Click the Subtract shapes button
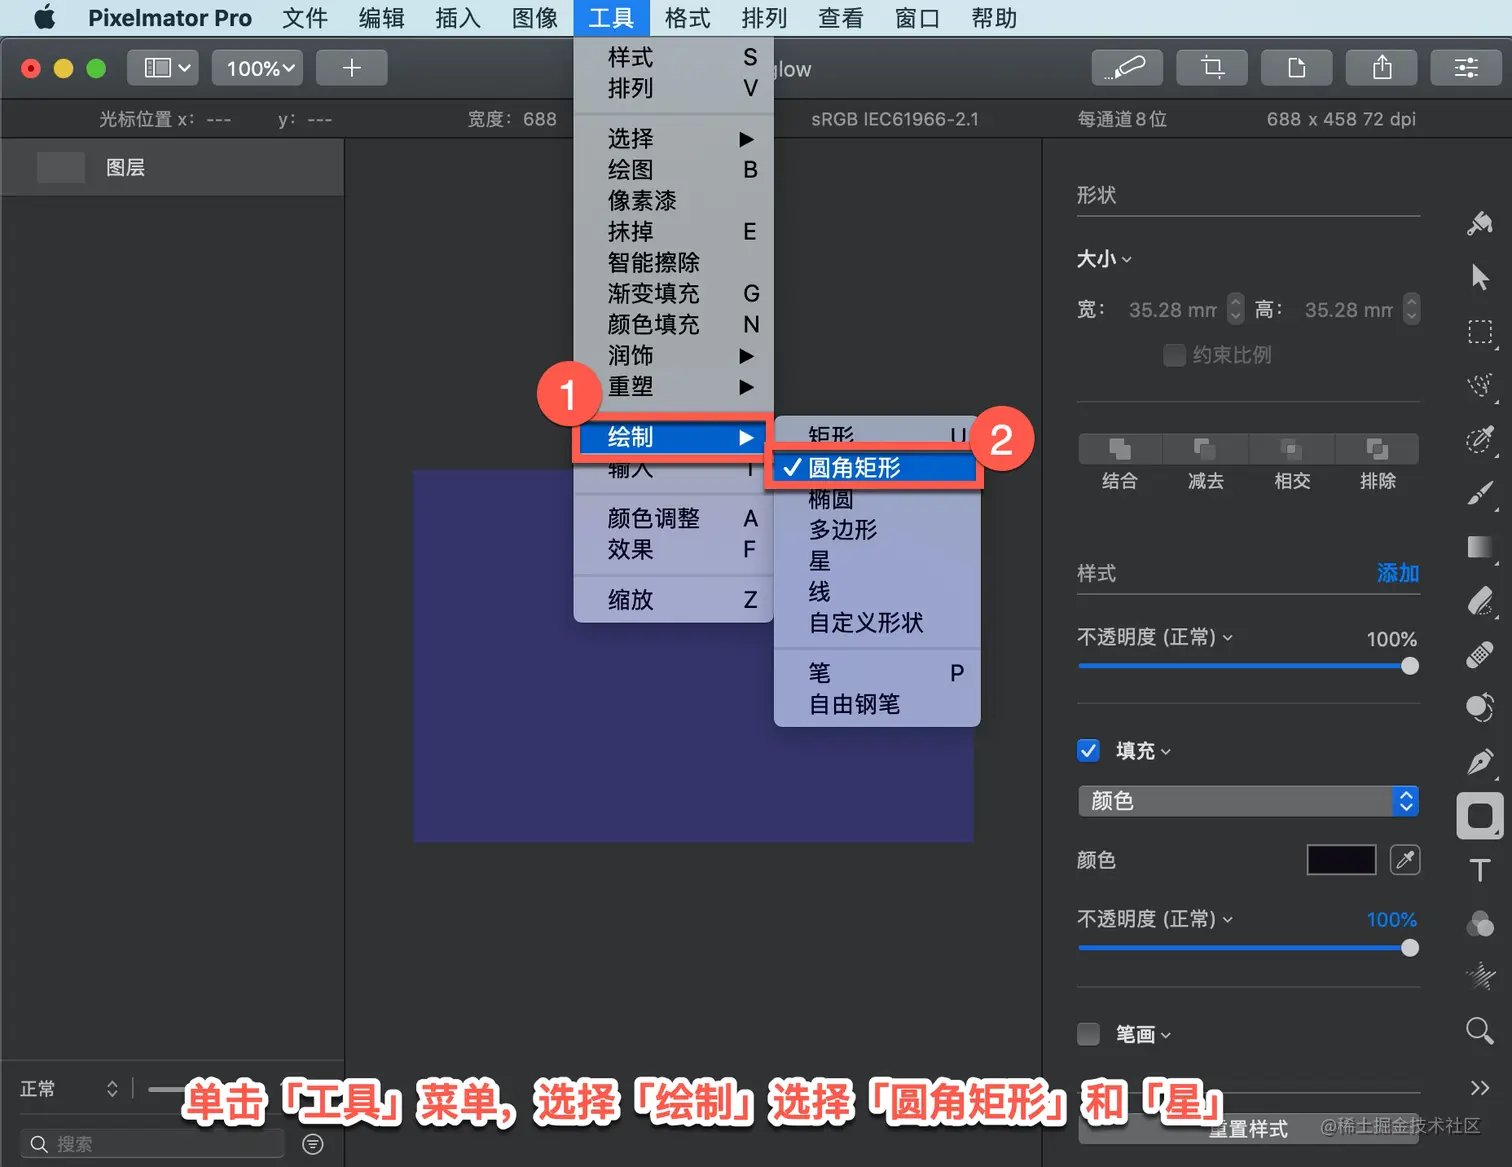The image size is (1512, 1167). [1206, 449]
